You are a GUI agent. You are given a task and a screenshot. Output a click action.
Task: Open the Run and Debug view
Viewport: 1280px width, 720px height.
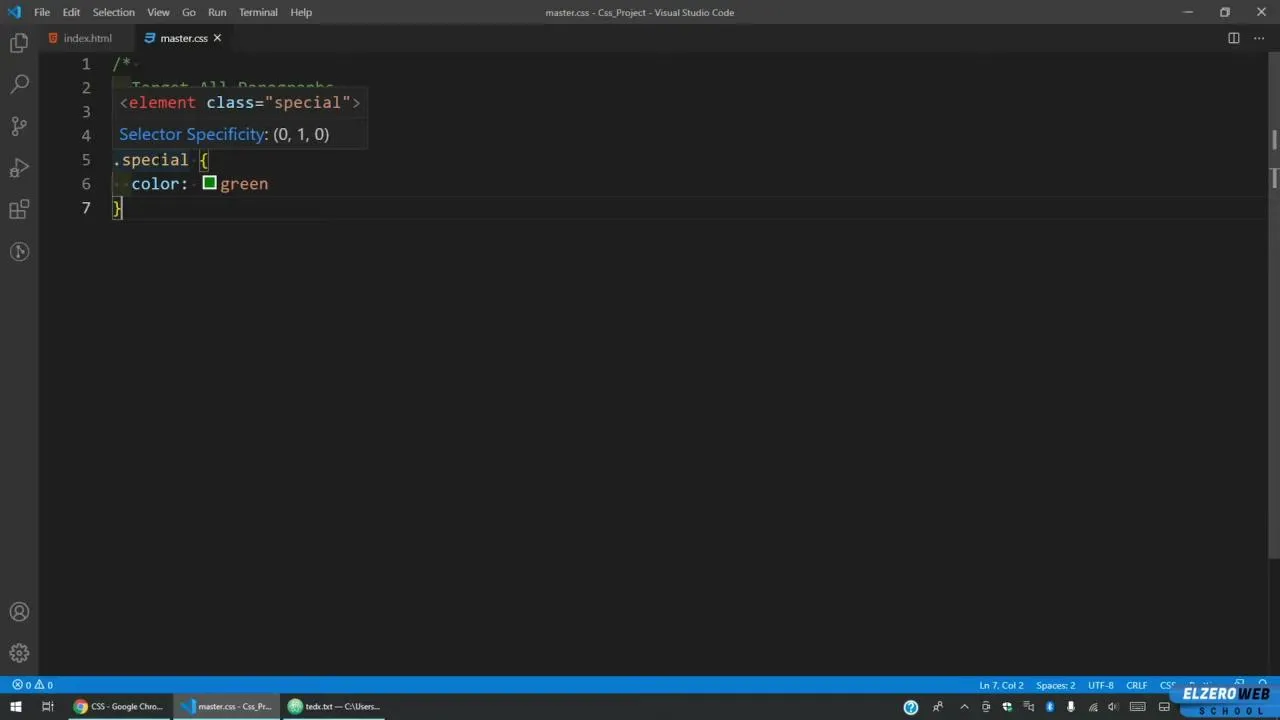pos(19,168)
